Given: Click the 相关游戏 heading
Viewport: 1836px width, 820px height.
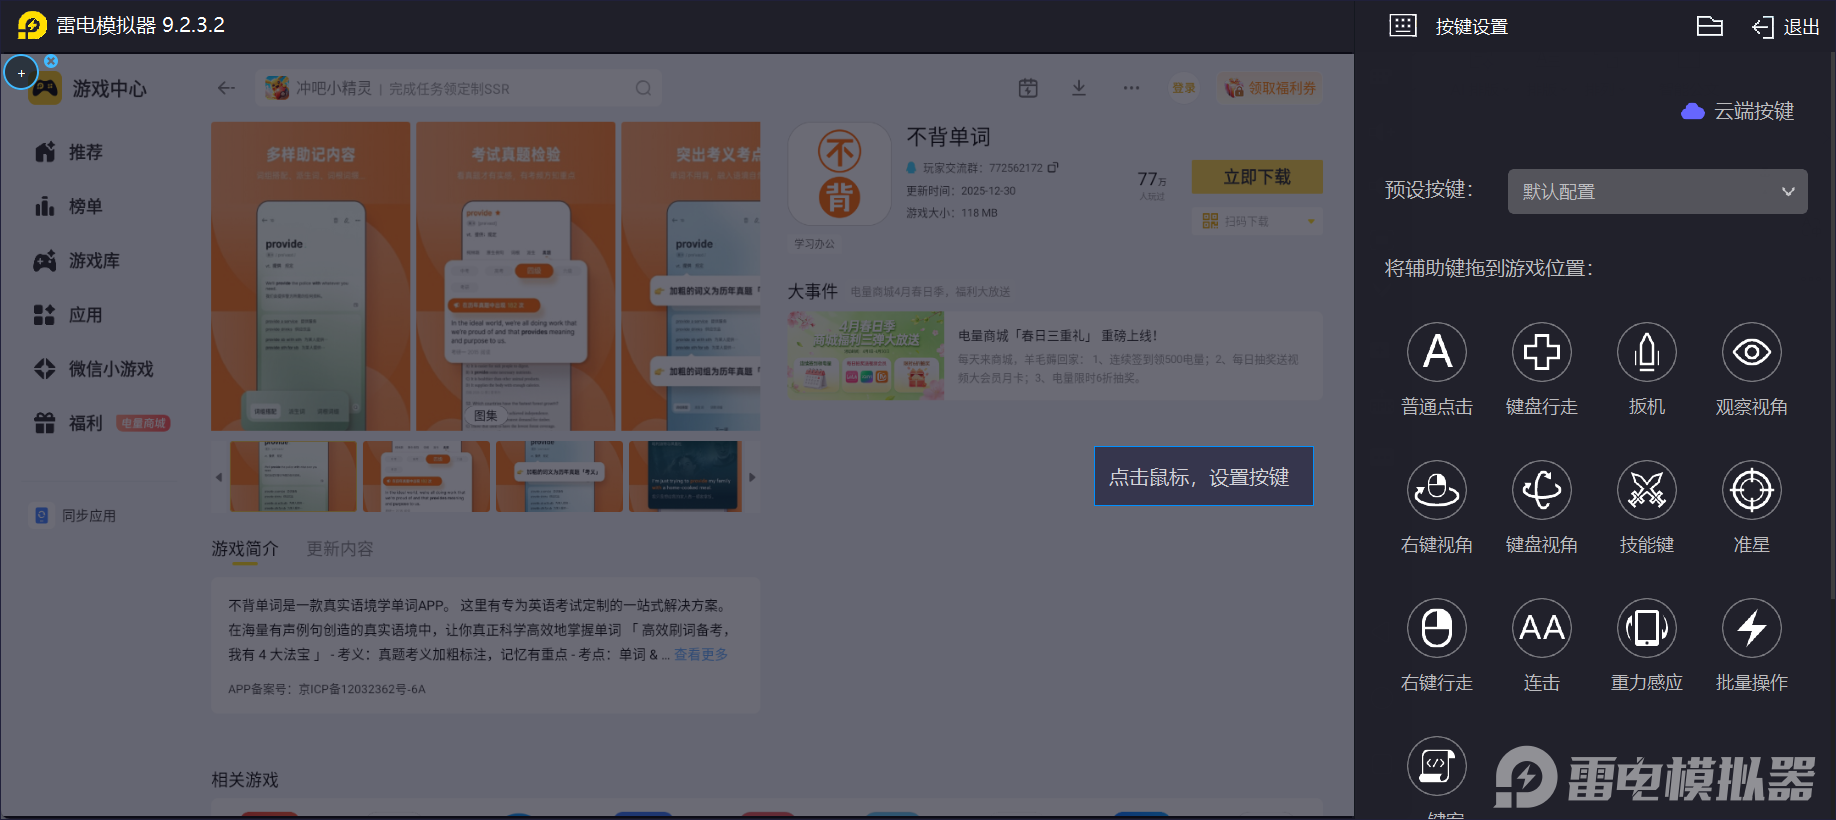Looking at the screenshot, I should click(245, 780).
